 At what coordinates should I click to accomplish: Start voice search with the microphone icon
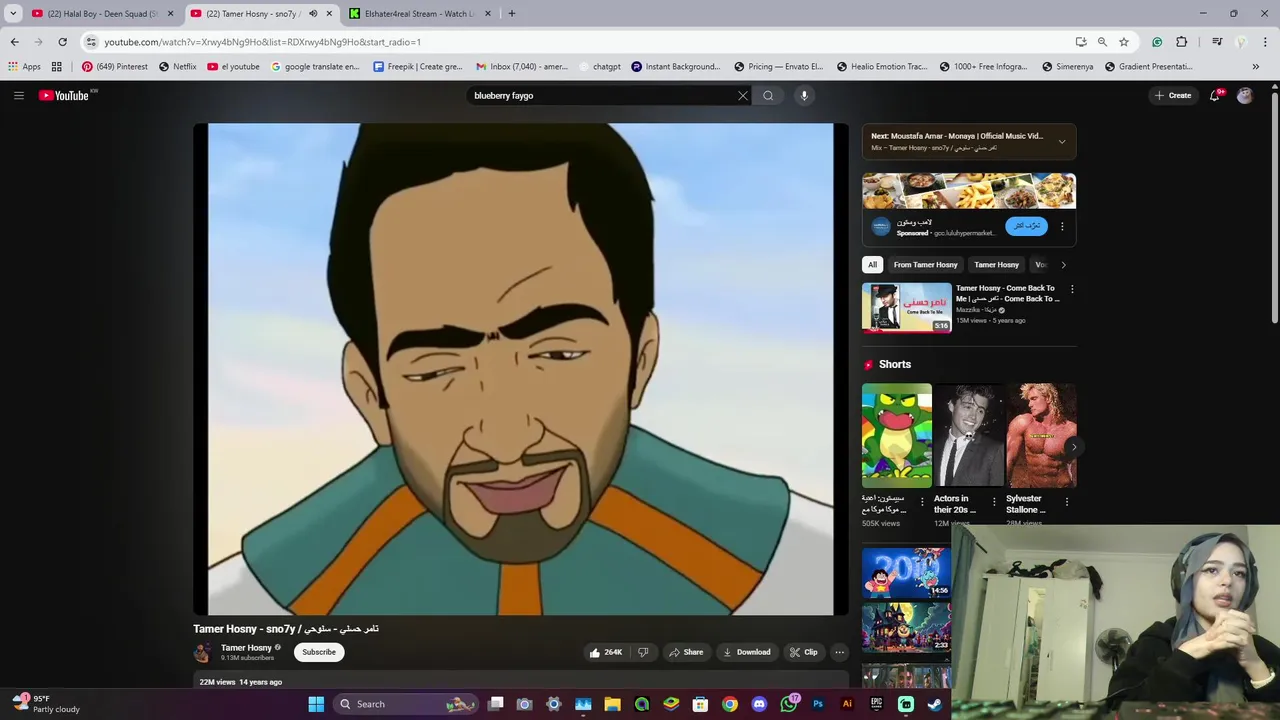tap(804, 96)
